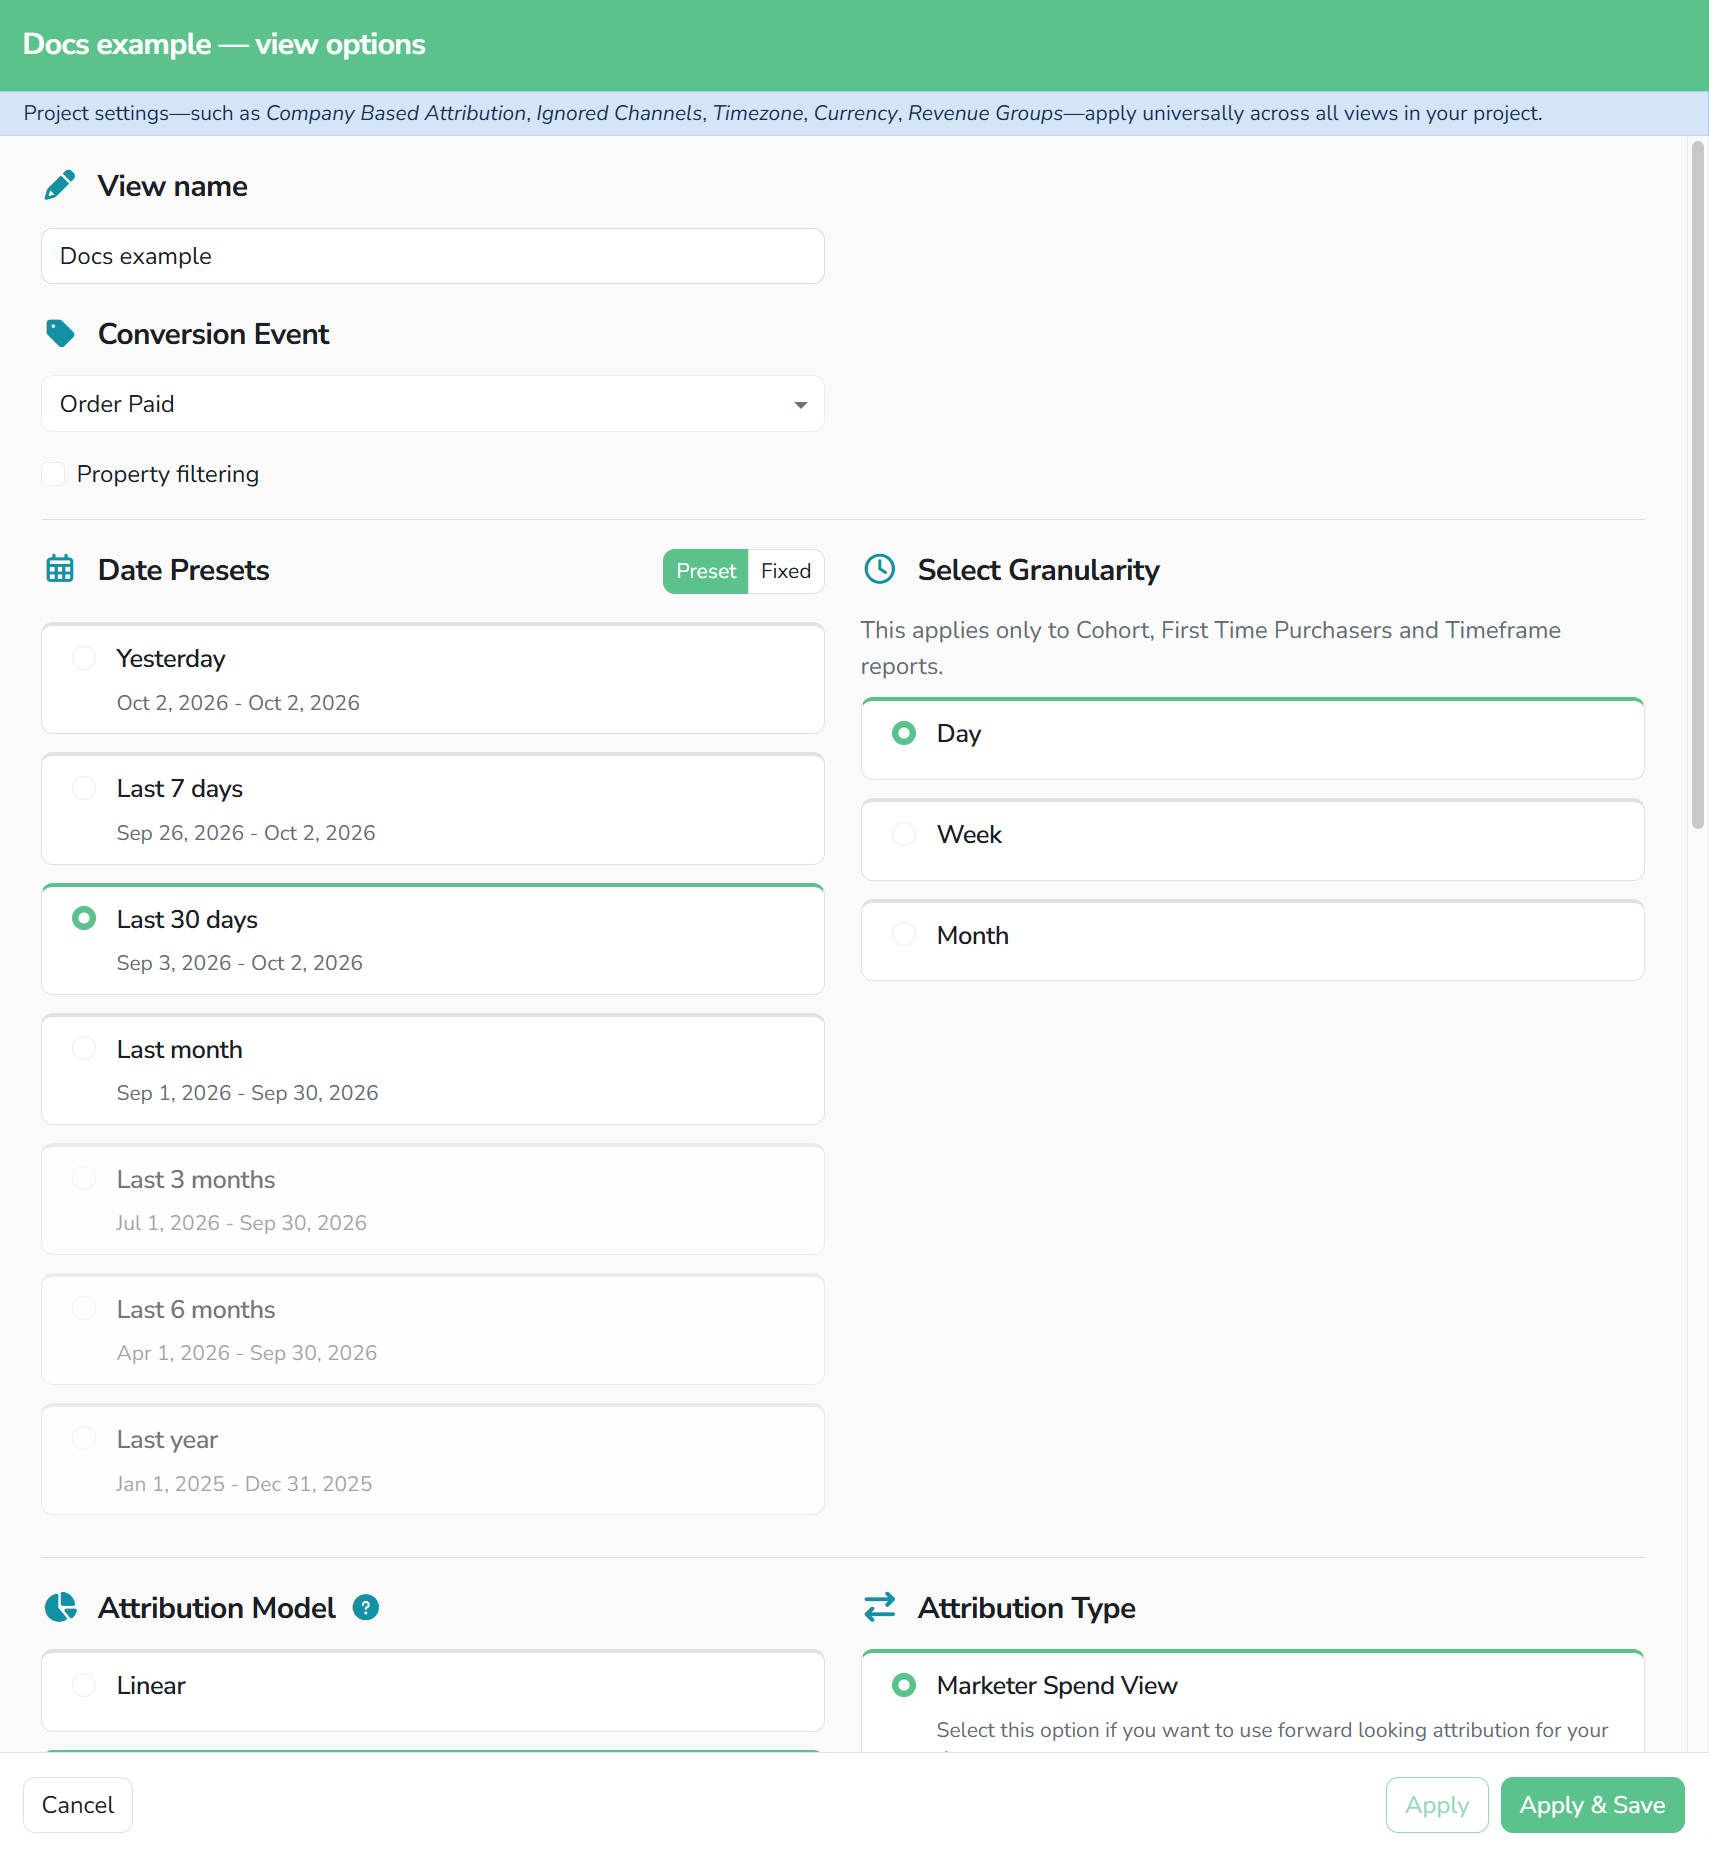The image size is (1709, 1857).
Task: Click the Sep 3, 2026 - Oct 2, 2026 date range
Action: tap(240, 963)
